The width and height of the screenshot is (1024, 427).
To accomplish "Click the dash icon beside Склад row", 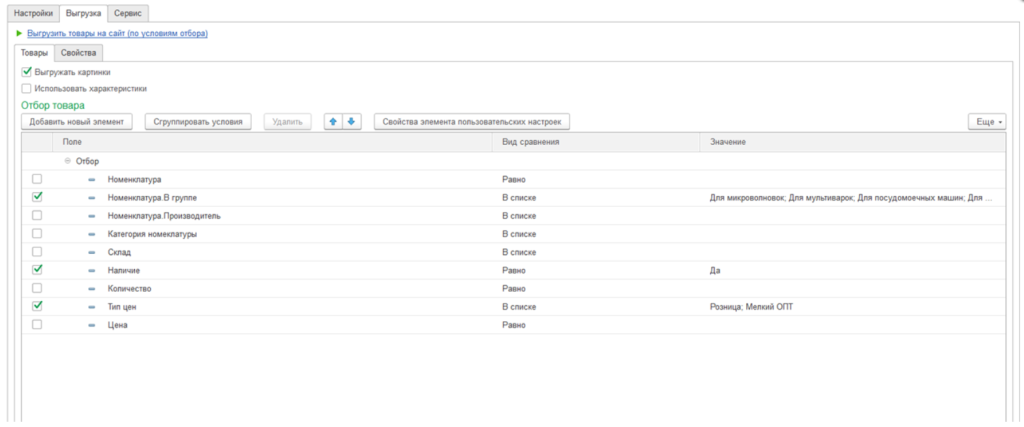I will tap(92, 252).
